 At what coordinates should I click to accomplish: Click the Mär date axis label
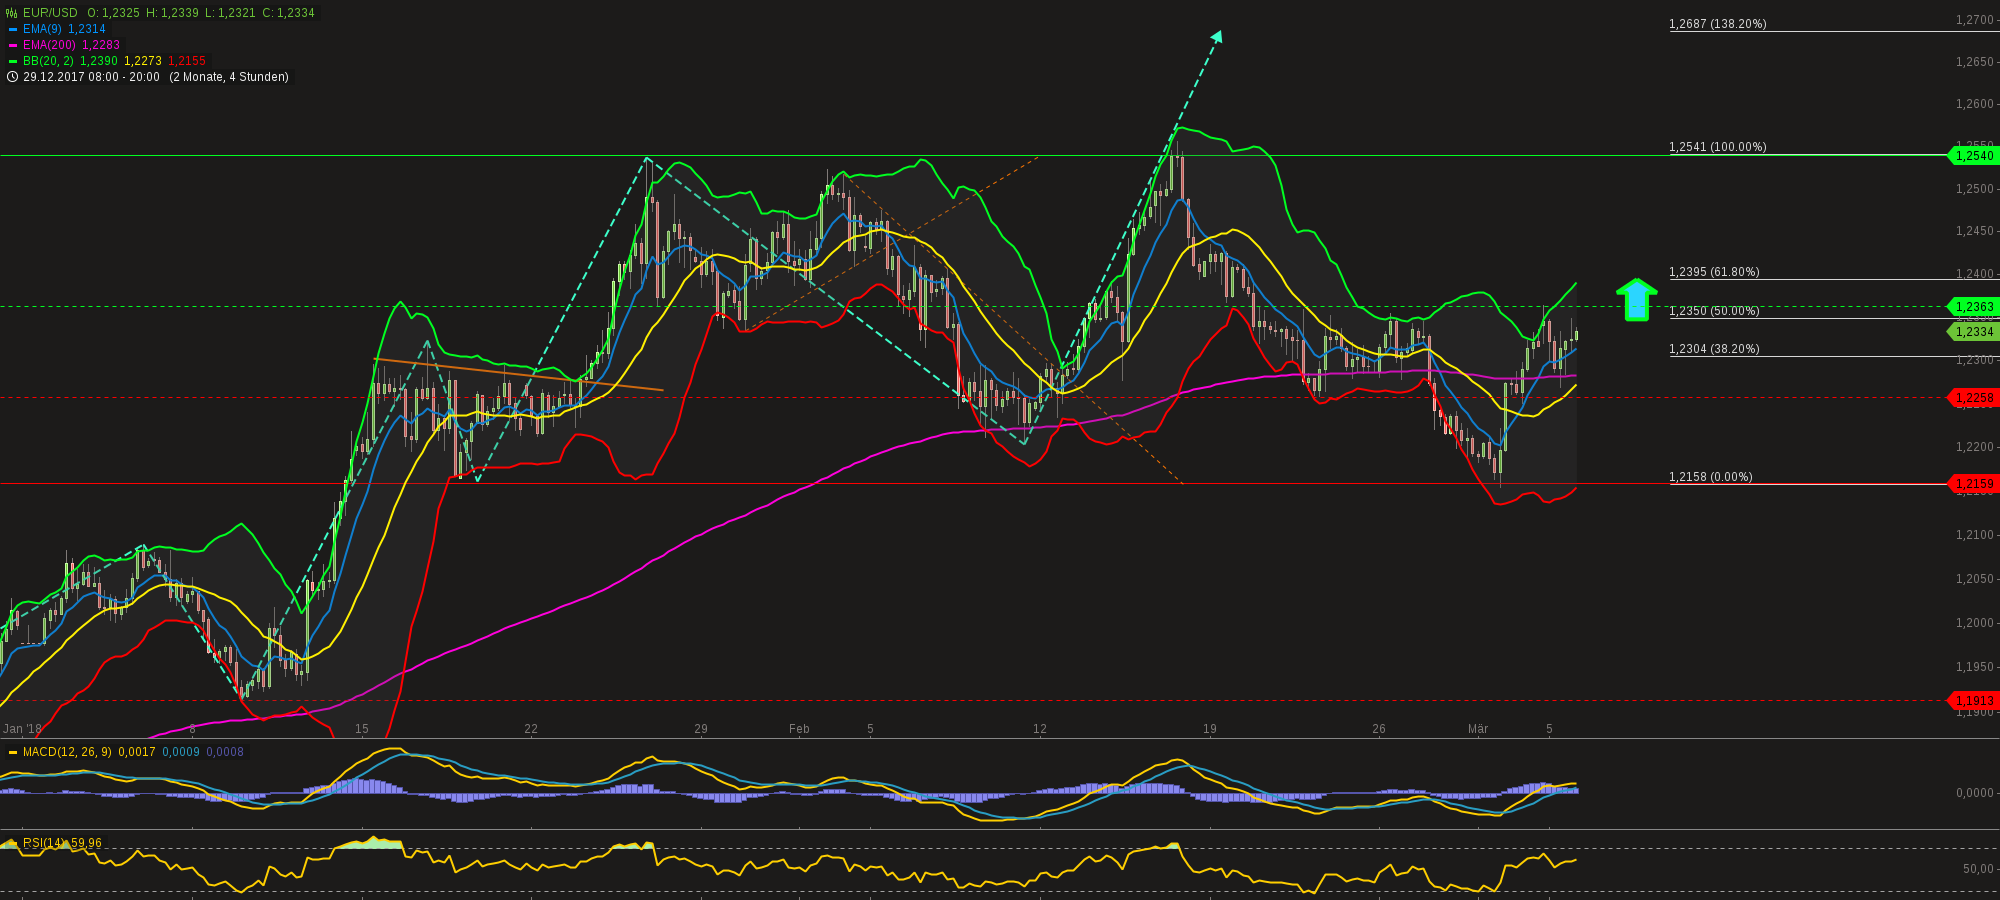point(1478,729)
